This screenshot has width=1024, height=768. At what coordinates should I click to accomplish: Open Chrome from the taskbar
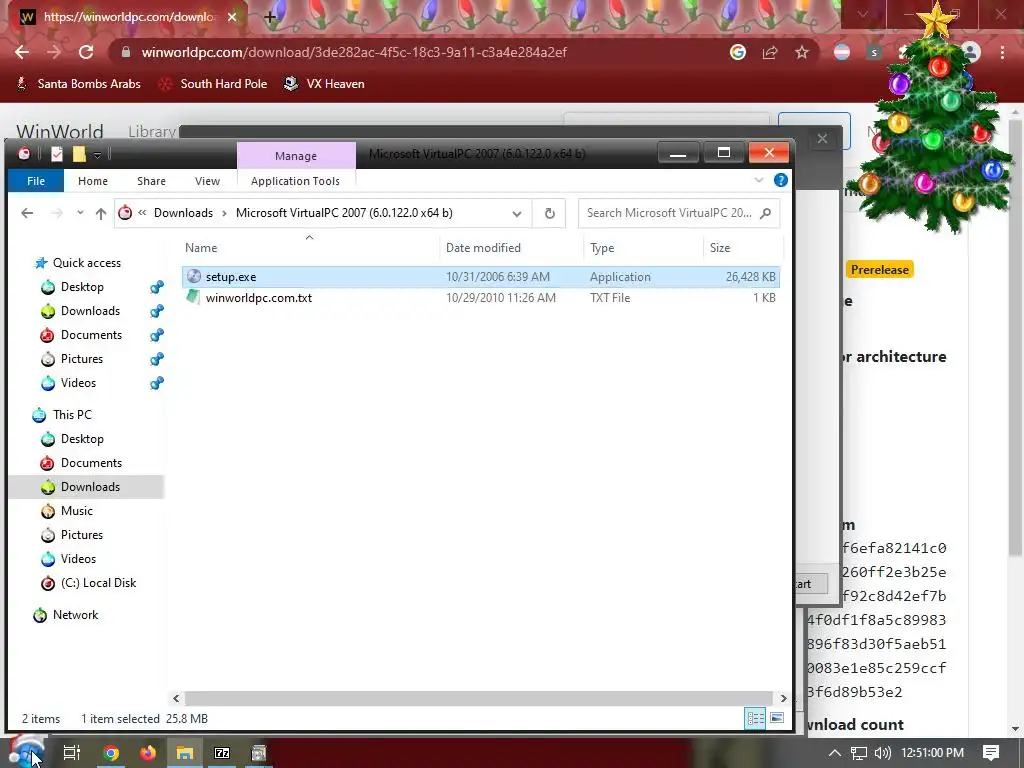coord(111,753)
